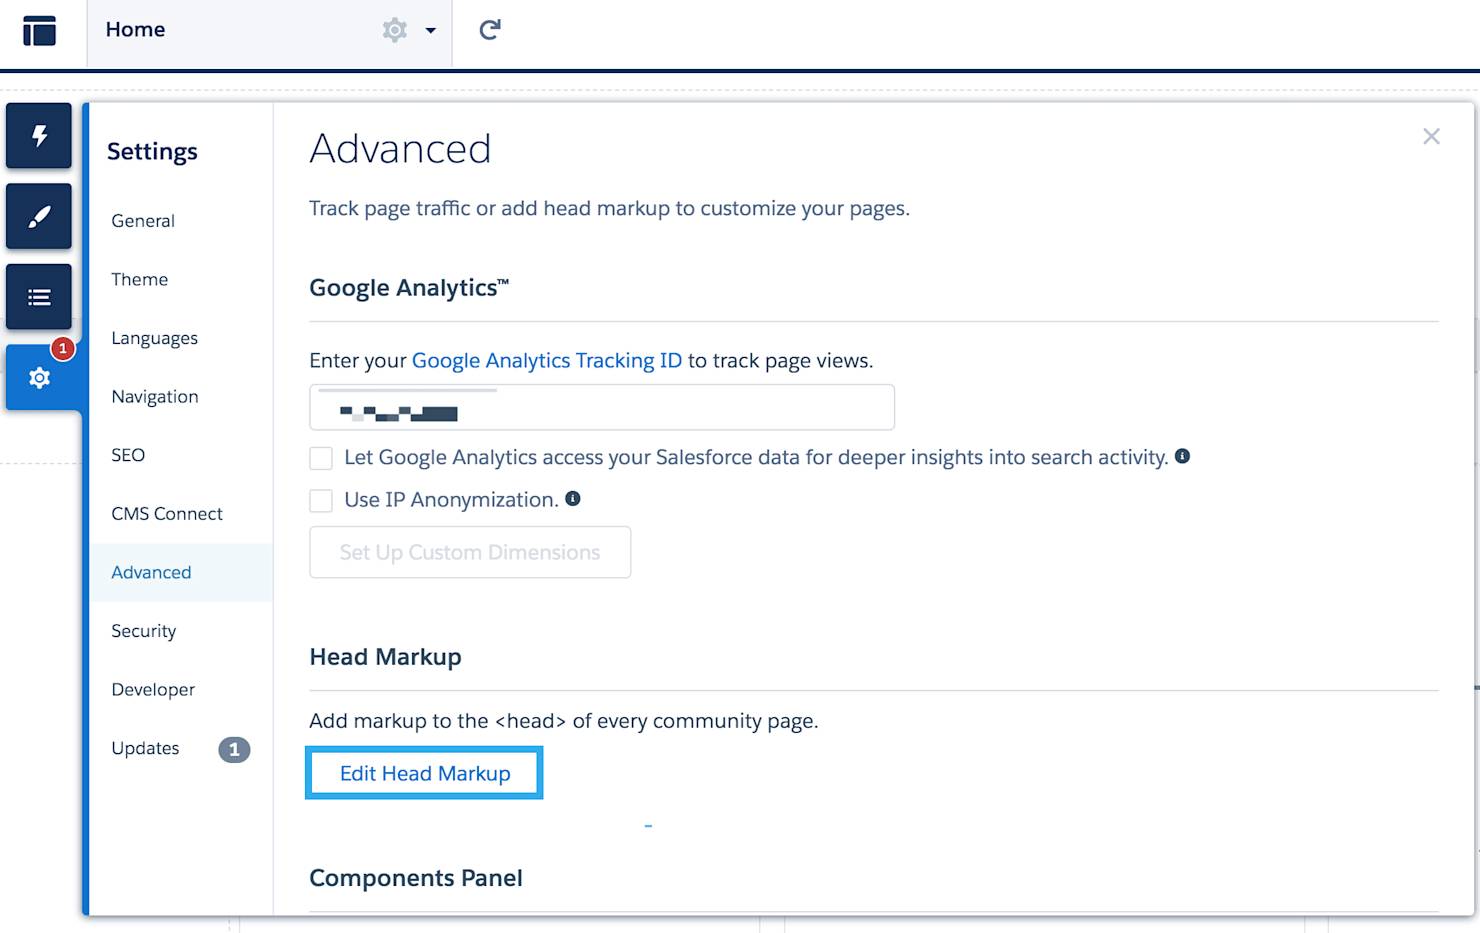Expand the Home page dropdown arrow

[431, 31]
